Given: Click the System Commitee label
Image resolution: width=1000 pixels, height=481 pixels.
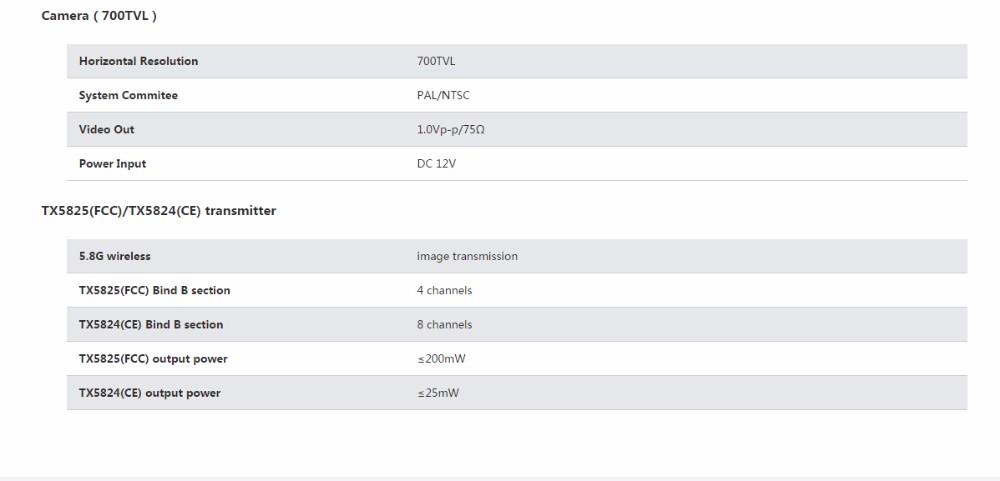Looking at the screenshot, I should 128,95.
